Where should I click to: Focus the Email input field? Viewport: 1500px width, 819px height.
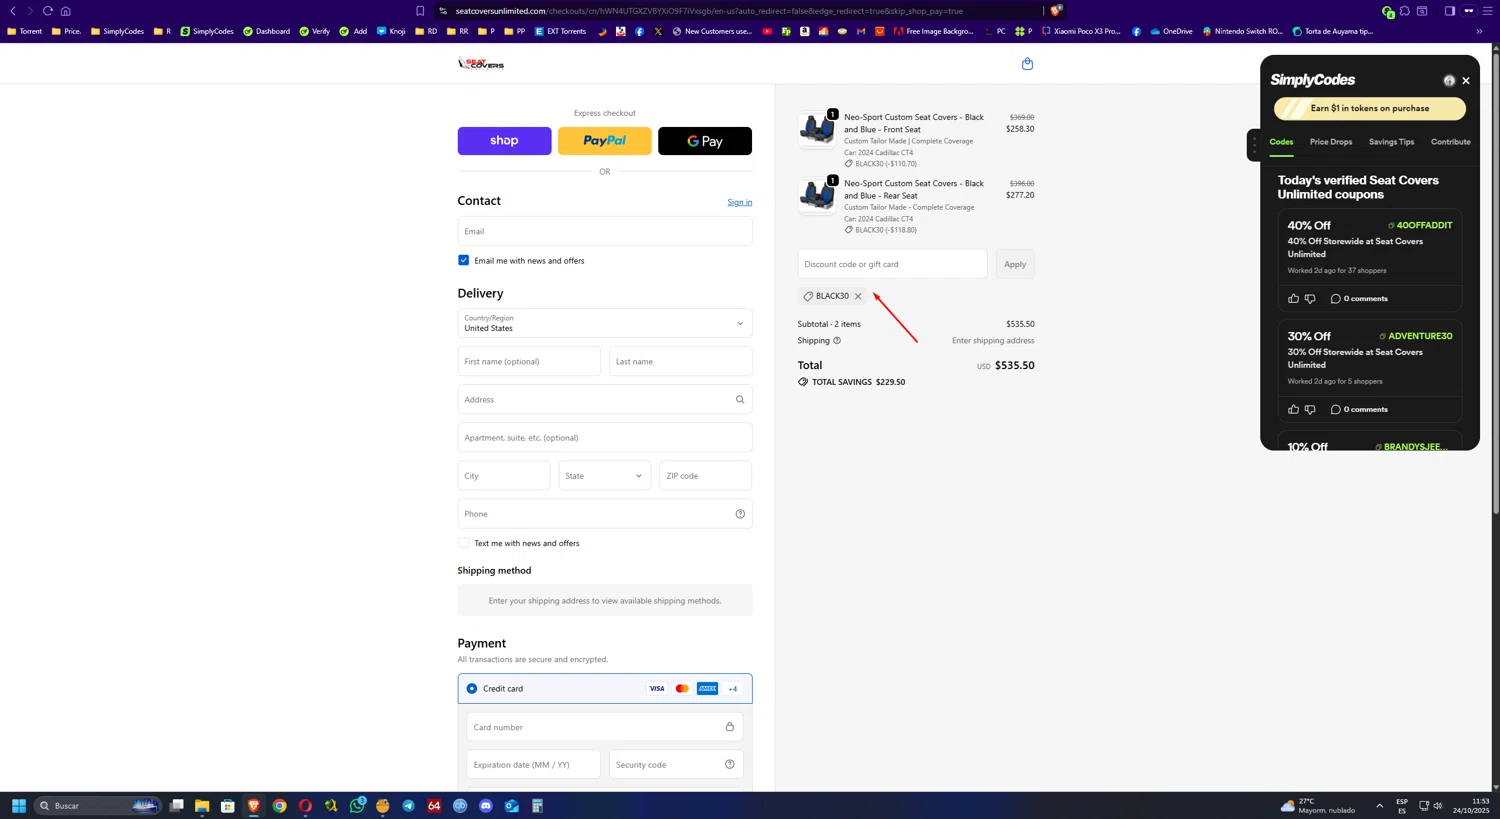click(x=605, y=231)
